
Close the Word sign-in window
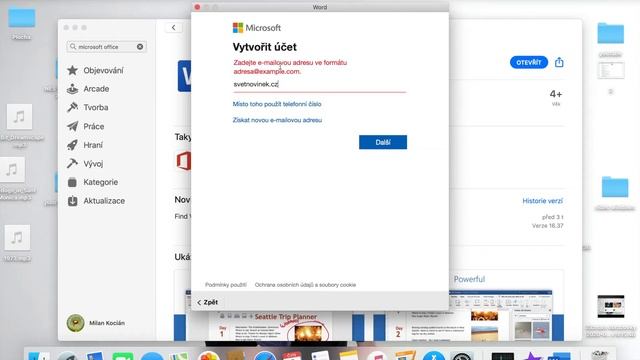(198, 7)
